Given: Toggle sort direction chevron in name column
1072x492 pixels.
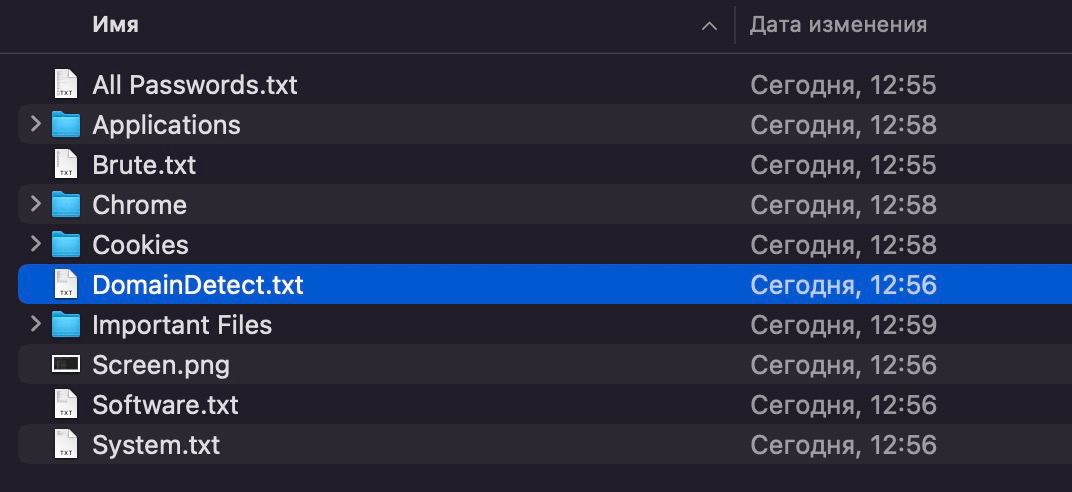Looking at the screenshot, I should click(709, 26).
